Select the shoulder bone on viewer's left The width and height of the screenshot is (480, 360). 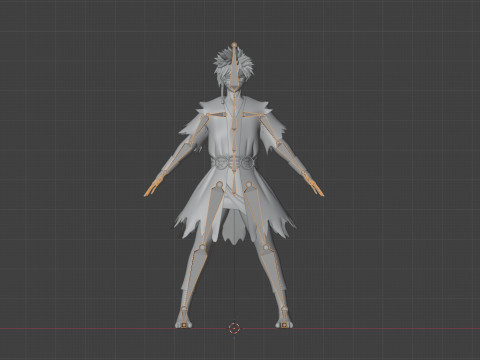217,115
